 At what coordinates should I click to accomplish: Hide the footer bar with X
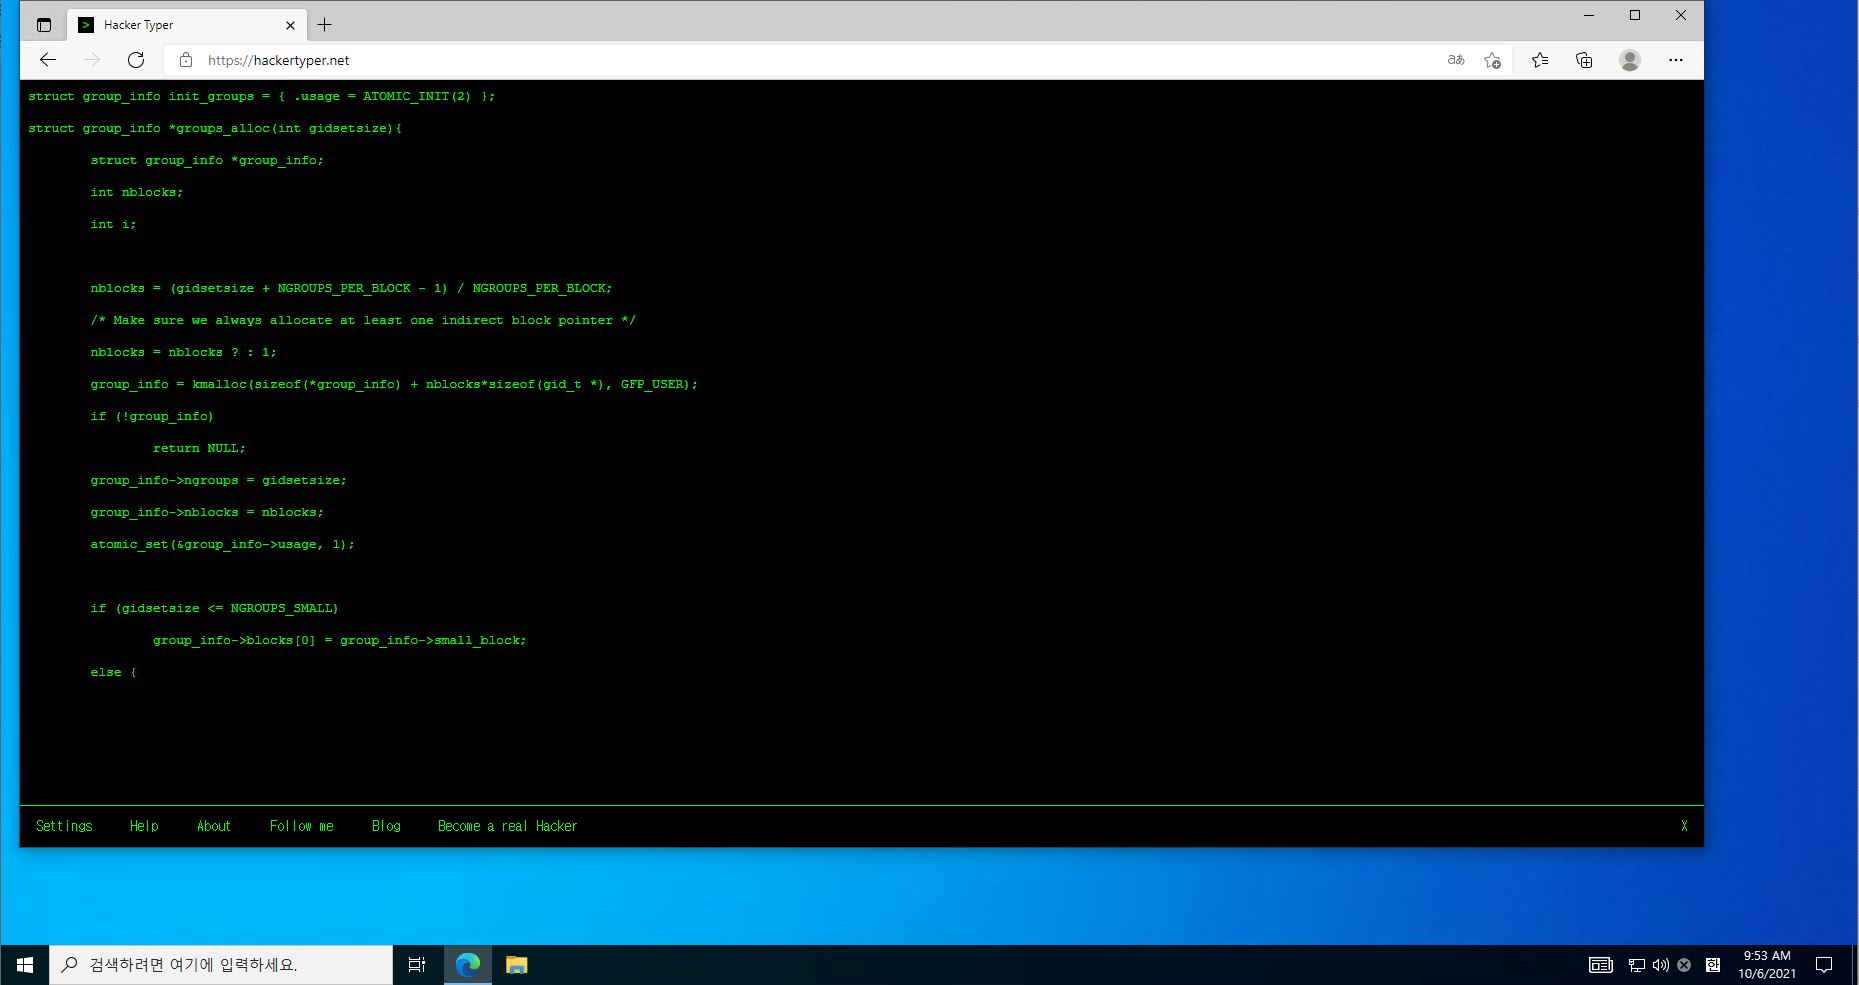pyautogui.click(x=1684, y=826)
